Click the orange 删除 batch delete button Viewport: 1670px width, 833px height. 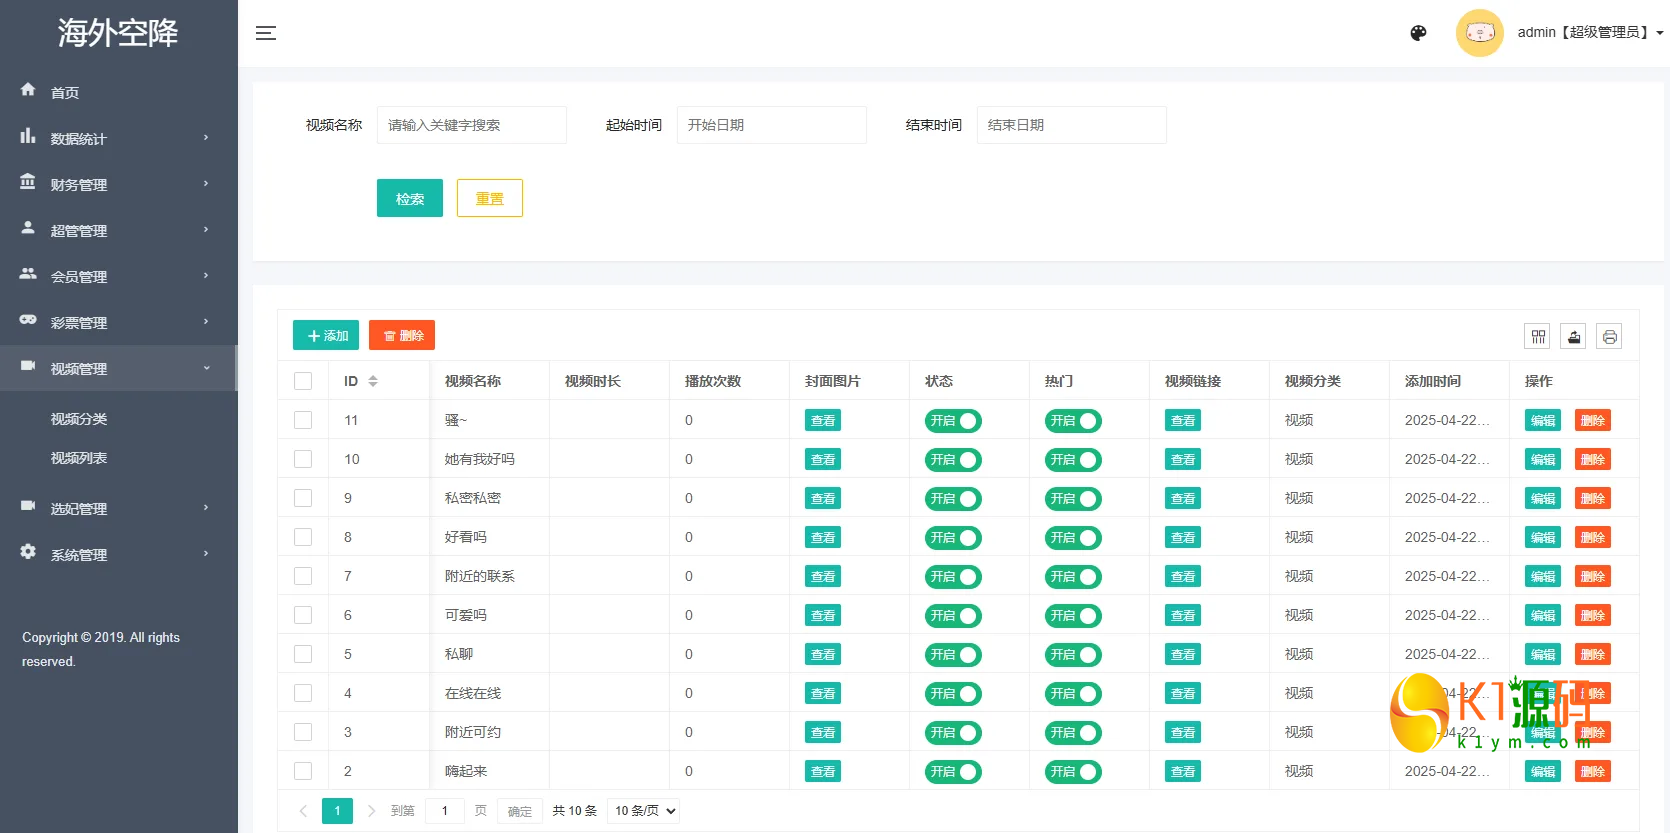pyautogui.click(x=402, y=335)
